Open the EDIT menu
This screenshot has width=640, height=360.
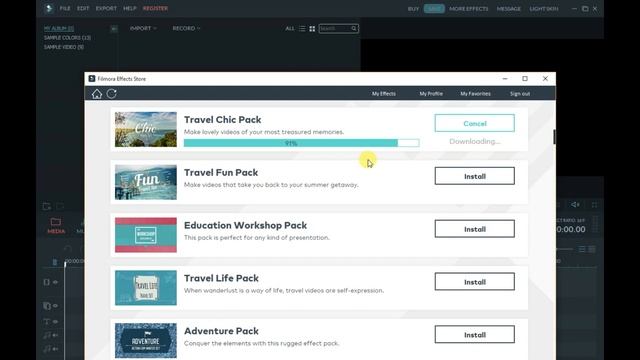[x=83, y=8]
